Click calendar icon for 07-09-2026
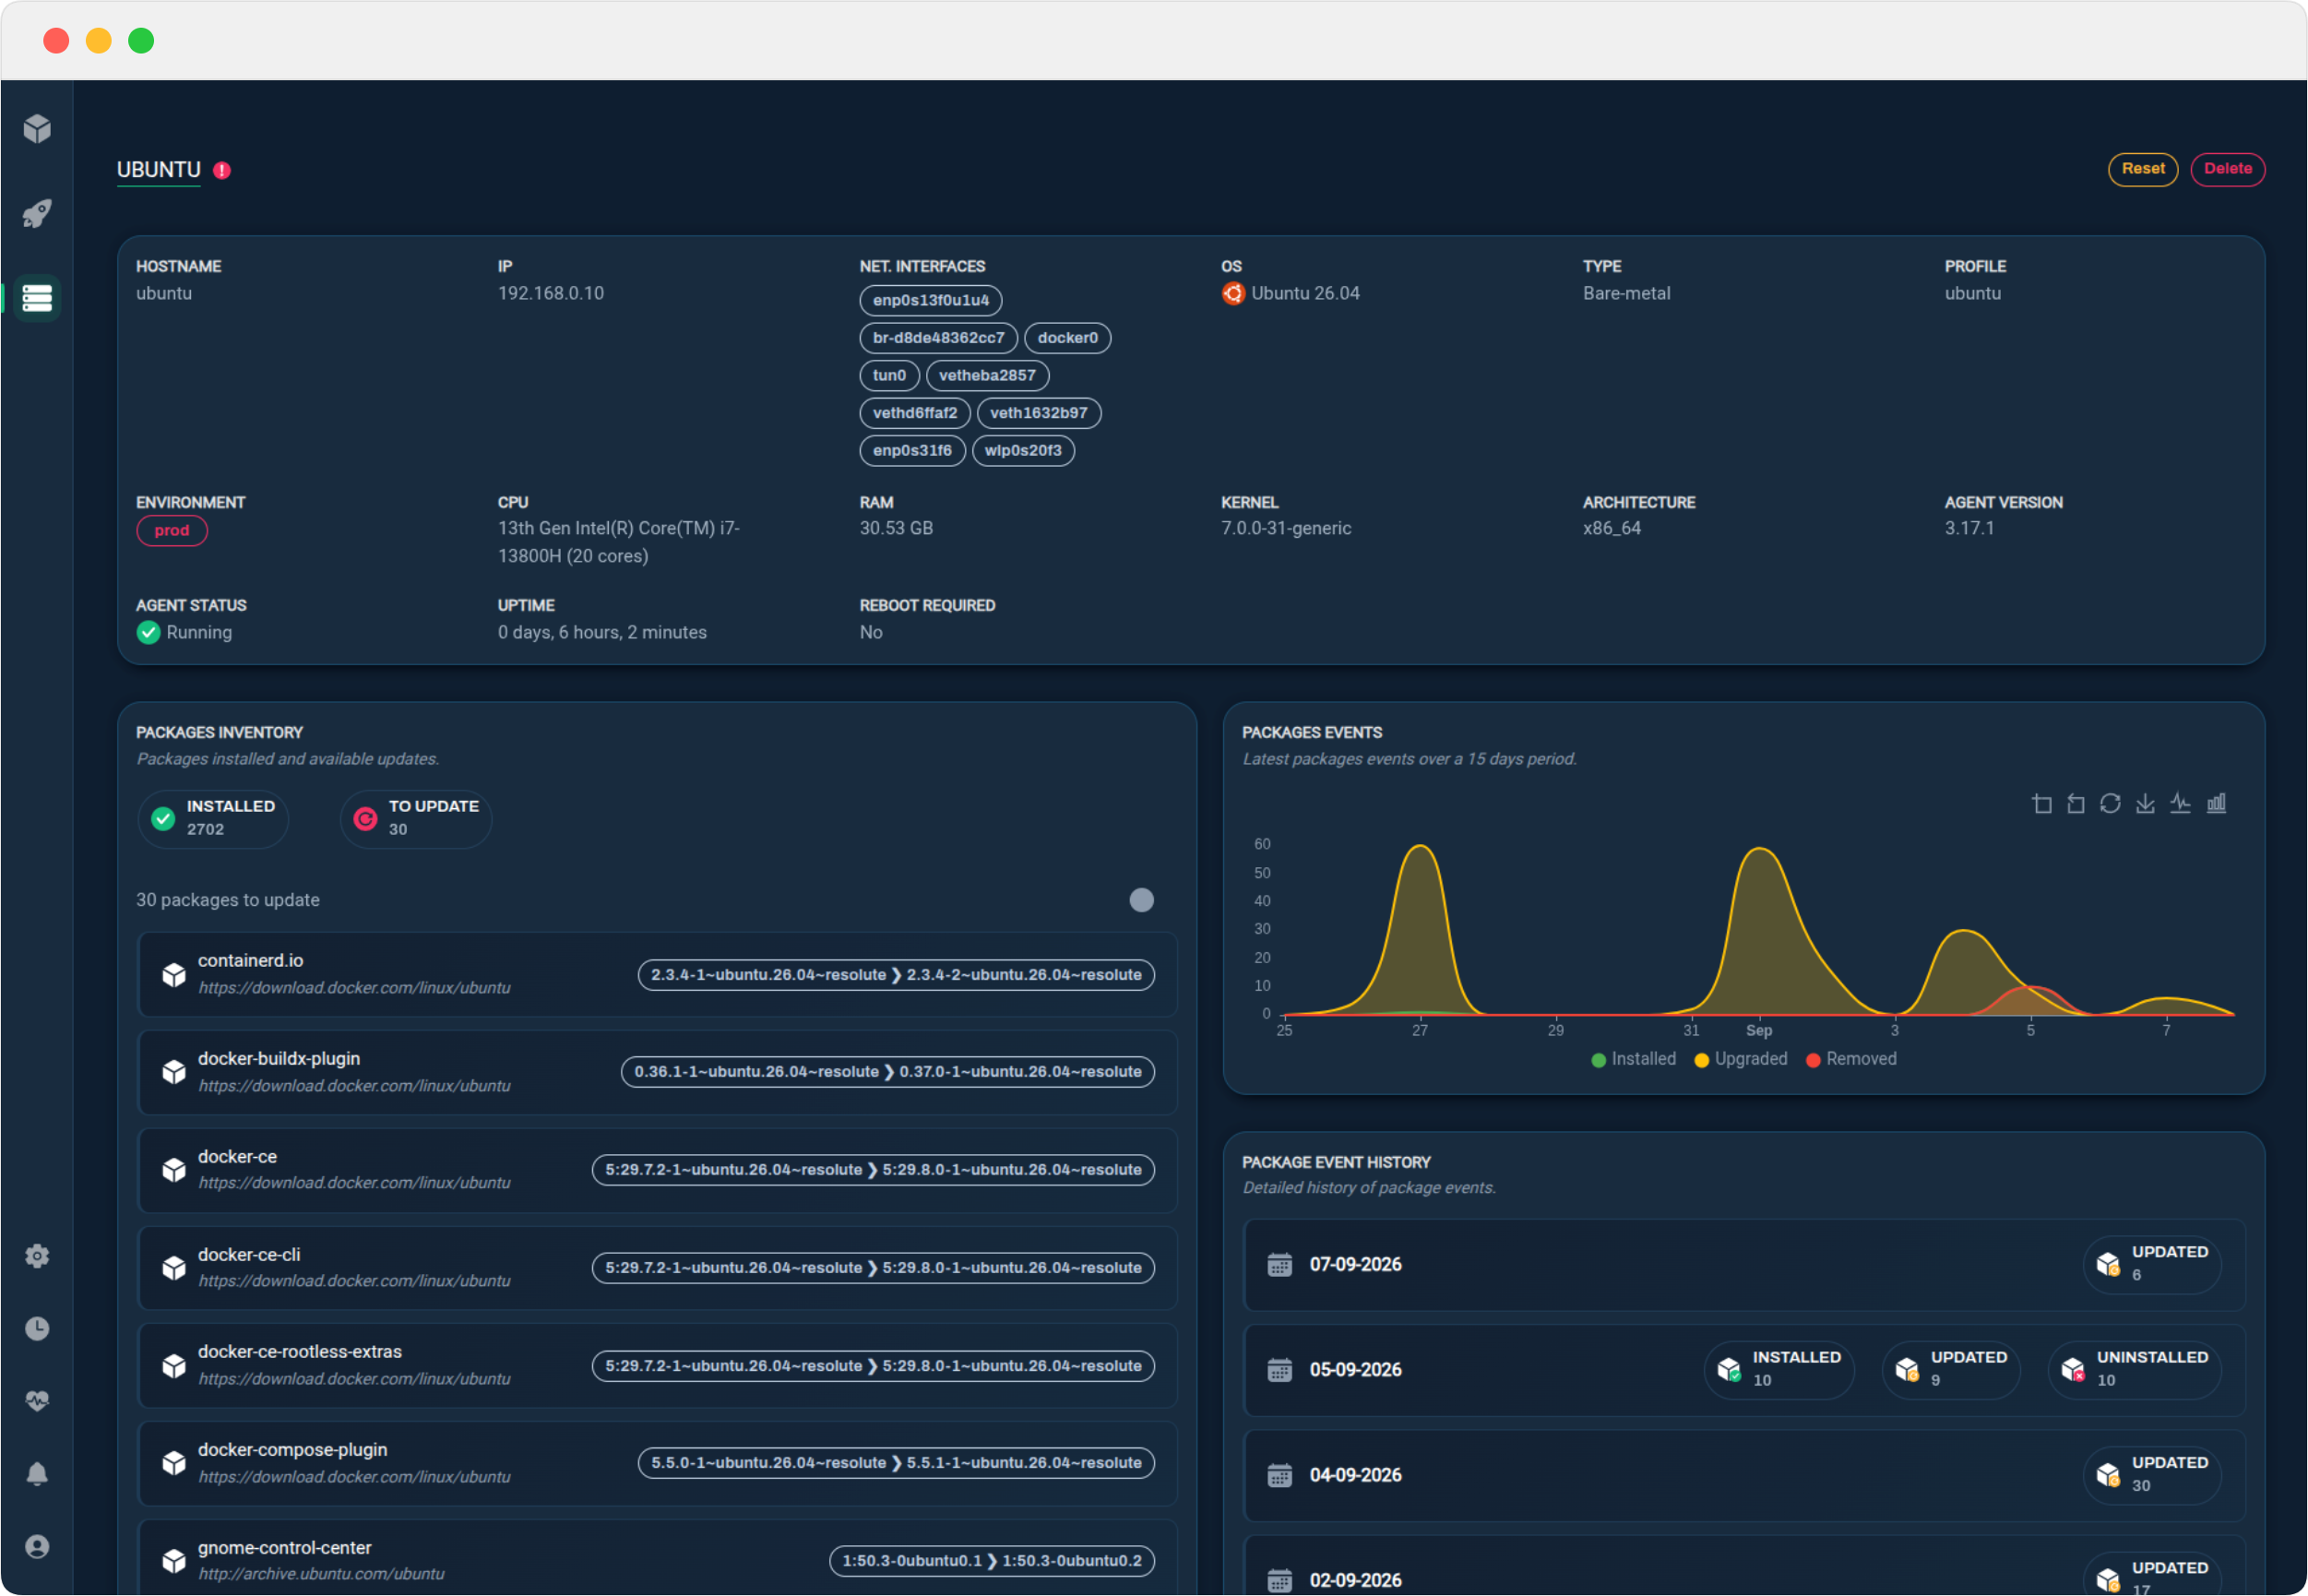 1280,1265
